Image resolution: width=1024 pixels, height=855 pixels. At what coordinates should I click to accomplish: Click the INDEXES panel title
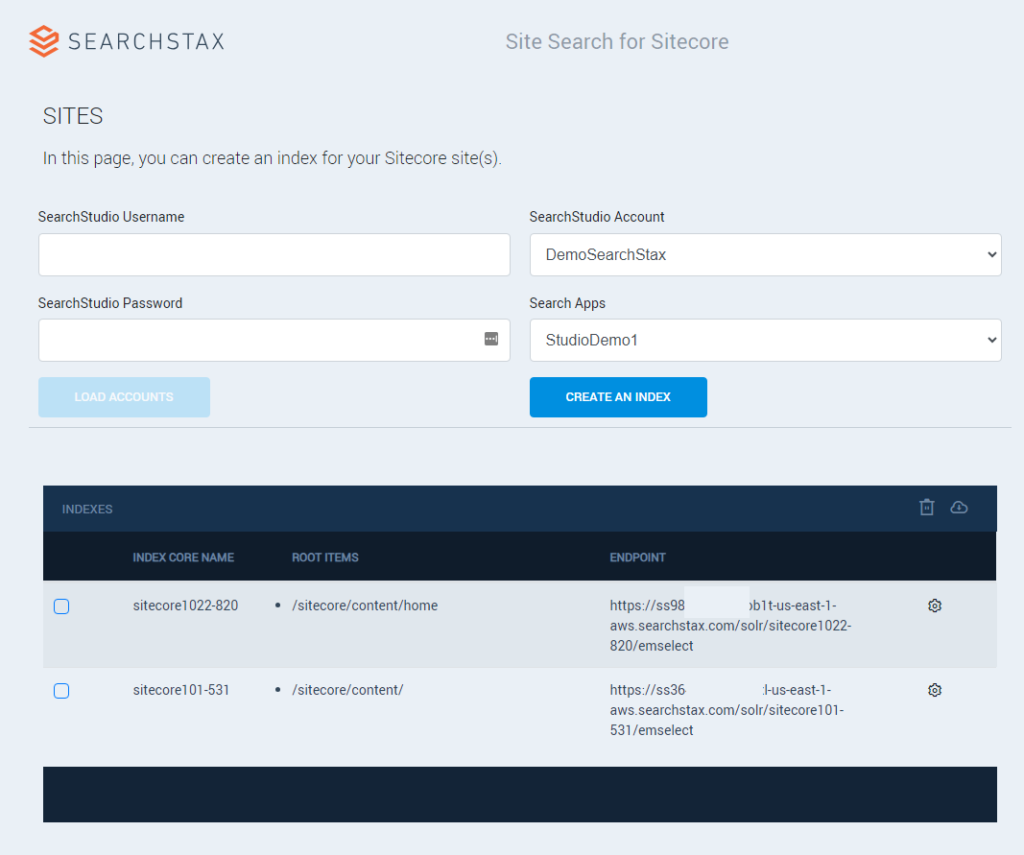[88, 509]
